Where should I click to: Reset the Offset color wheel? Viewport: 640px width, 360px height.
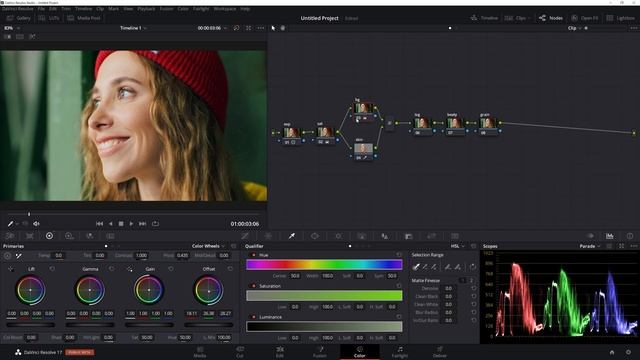coord(230,269)
